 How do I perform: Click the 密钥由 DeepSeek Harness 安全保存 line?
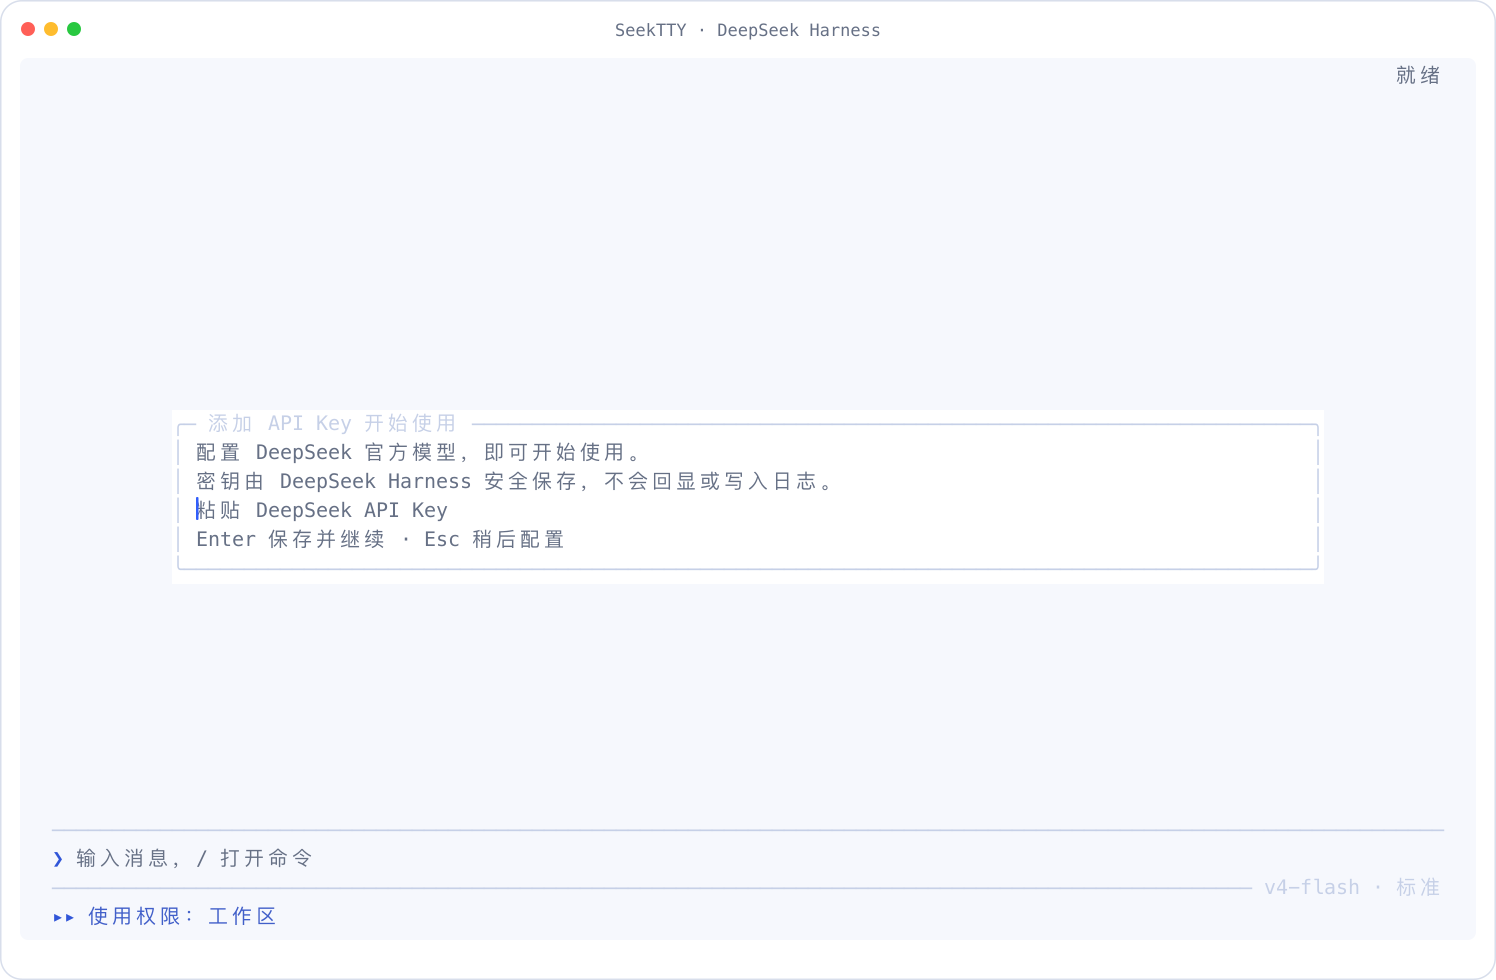(x=515, y=481)
